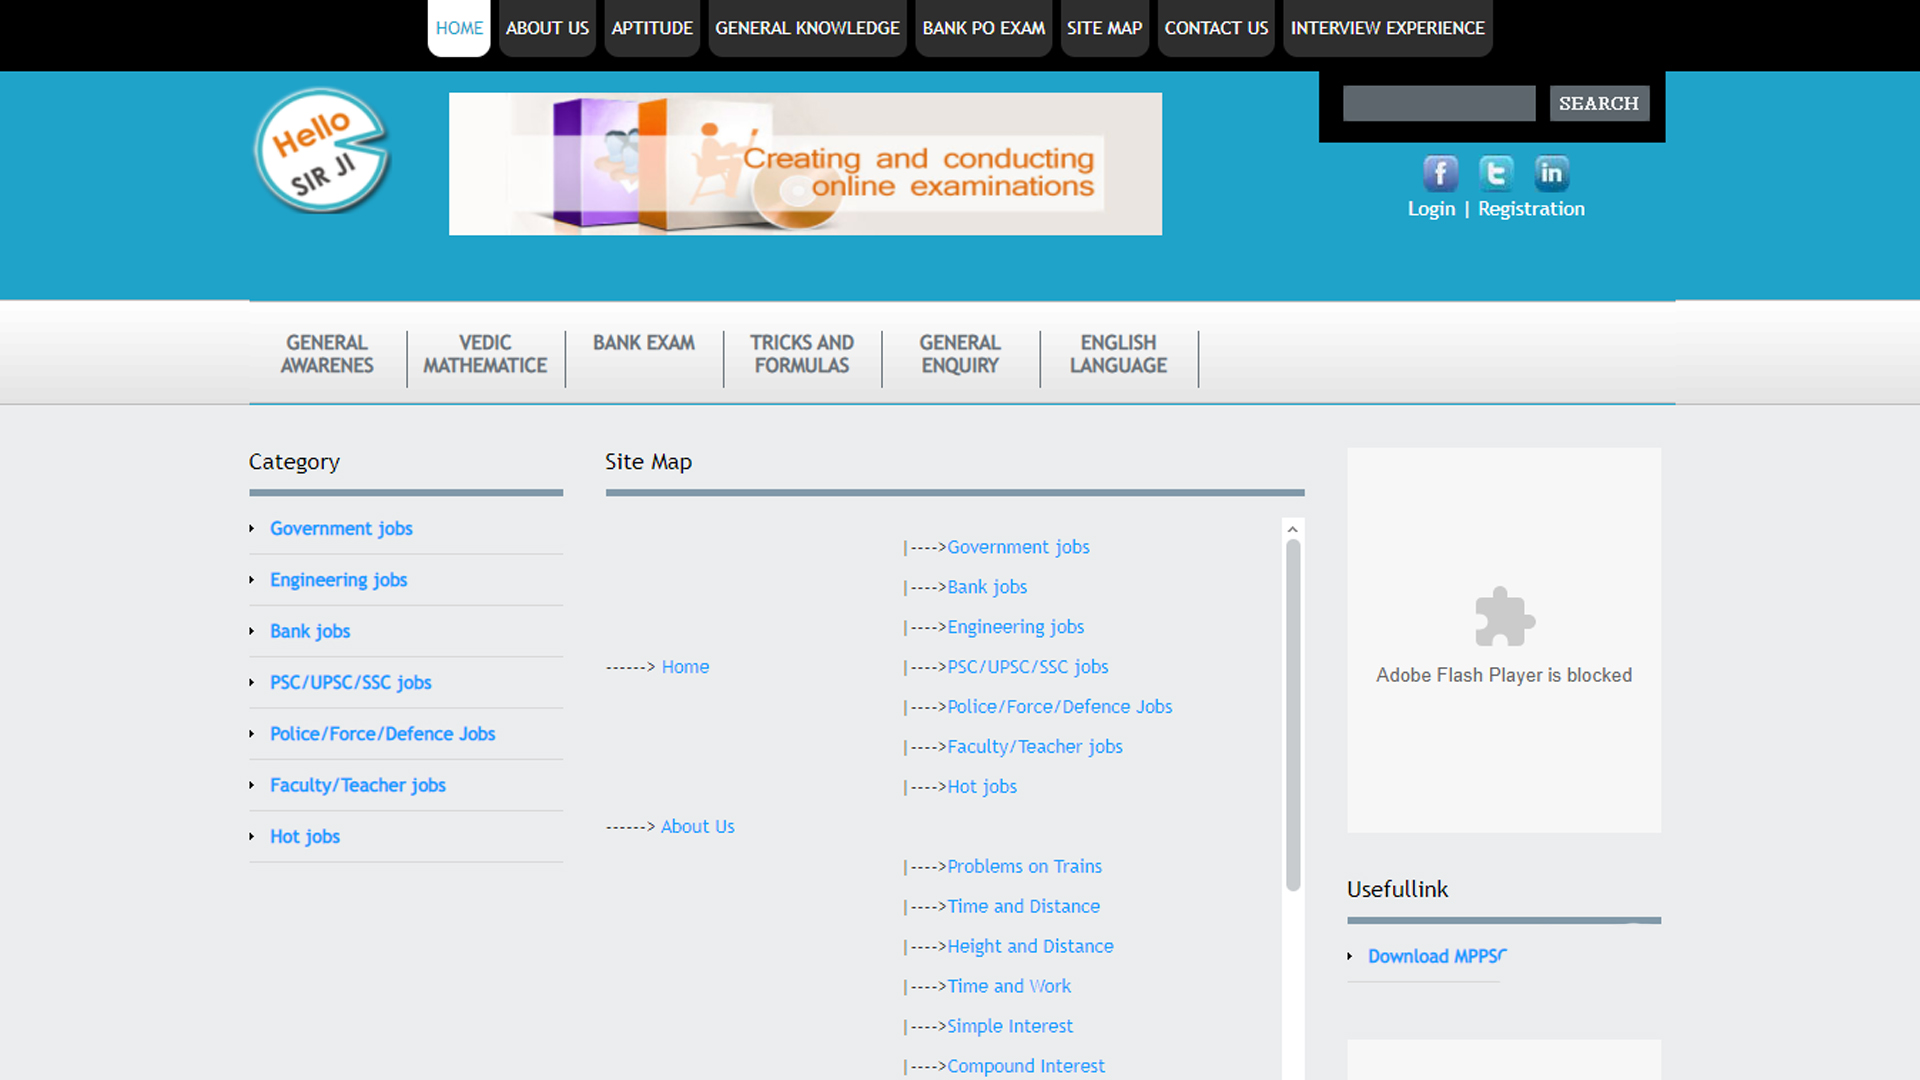The image size is (1920, 1080).
Task: Click the scrollbar up arrow in Site Map
Action: pos(1292,529)
